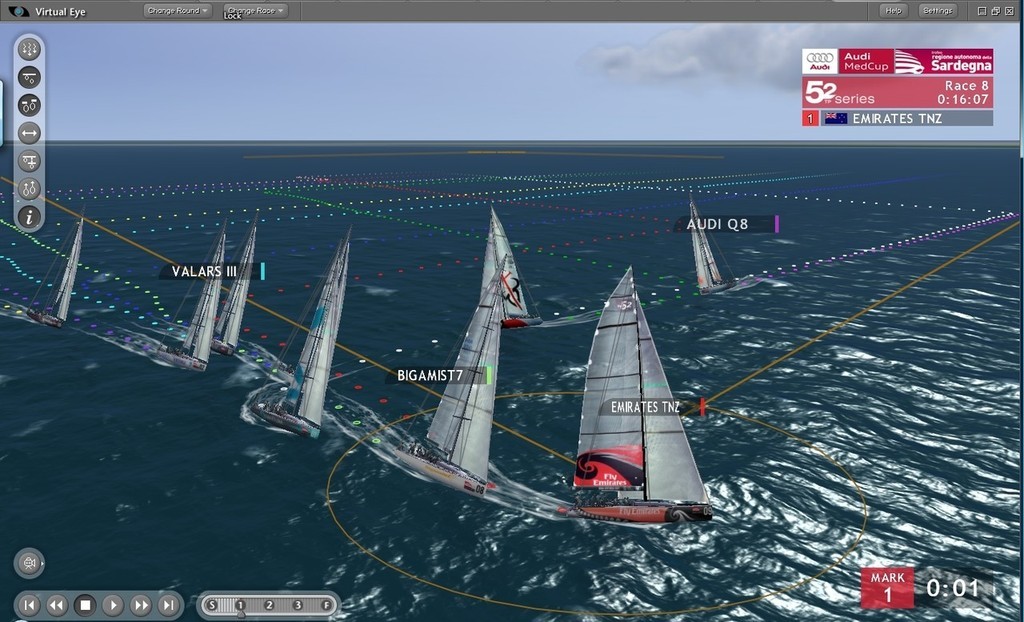Fast forward the race replay
Image resolution: width=1024 pixels, height=622 pixels.
[x=141, y=605]
